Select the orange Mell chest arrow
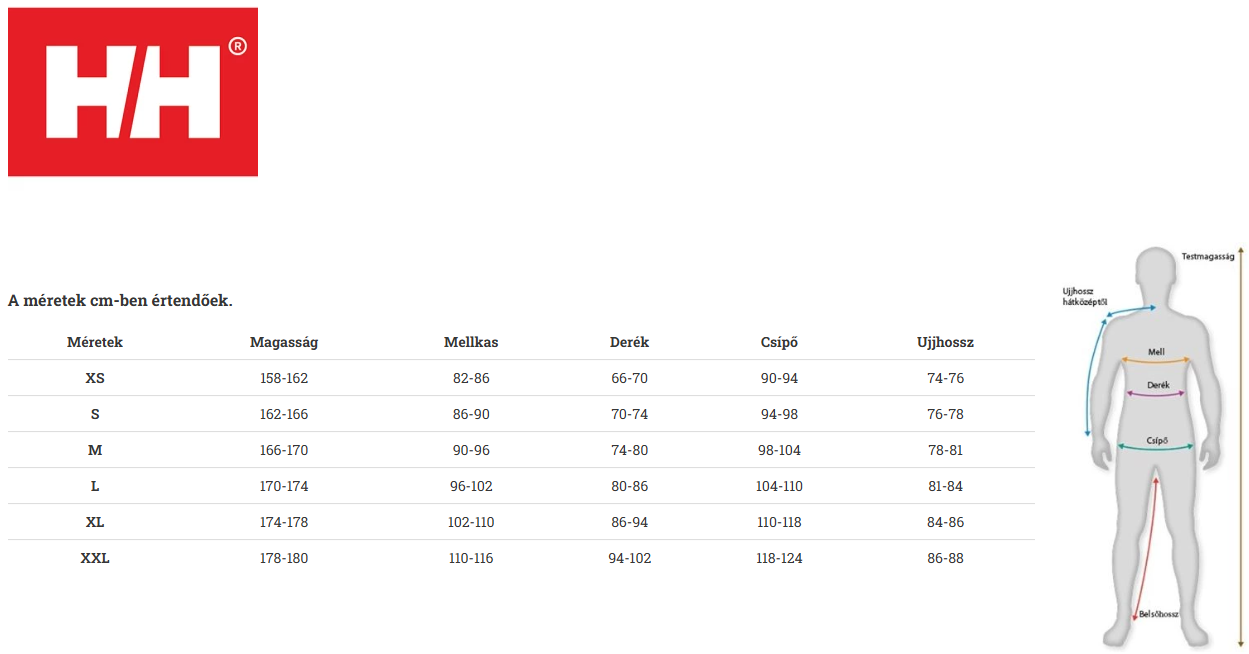The width and height of the screenshot is (1249, 654). [1156, 358]
